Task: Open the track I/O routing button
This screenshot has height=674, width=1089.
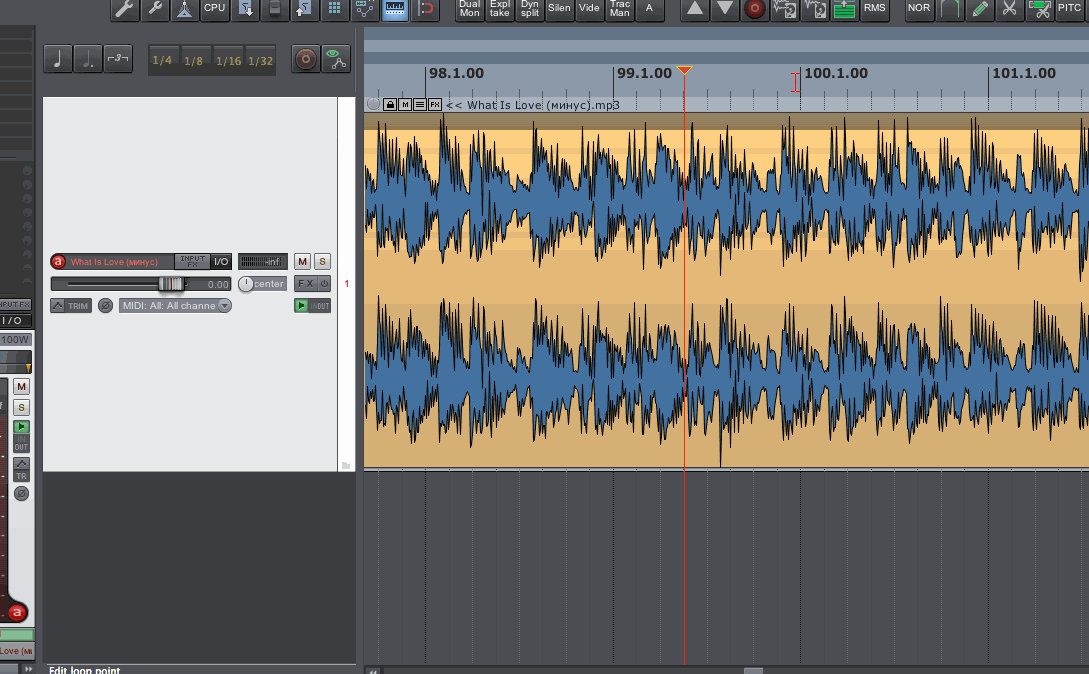Action: pos(221,261)
